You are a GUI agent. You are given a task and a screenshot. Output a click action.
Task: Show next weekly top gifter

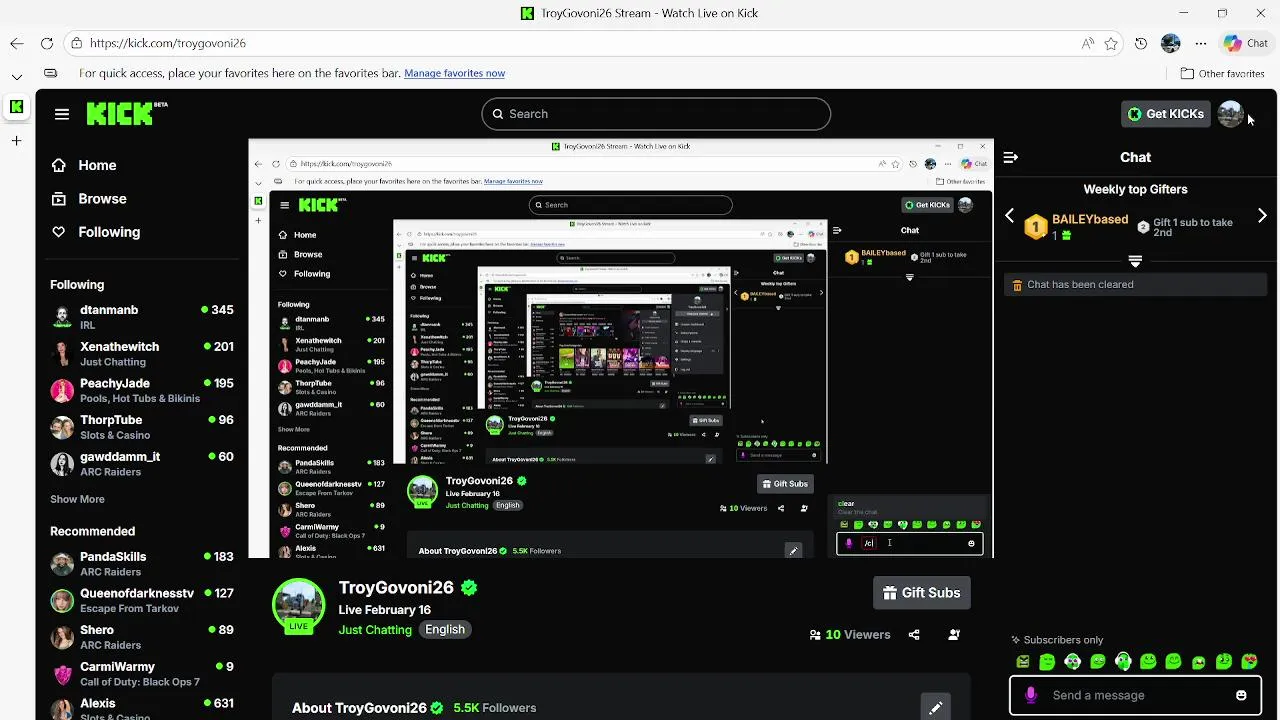pos(1262,216)
